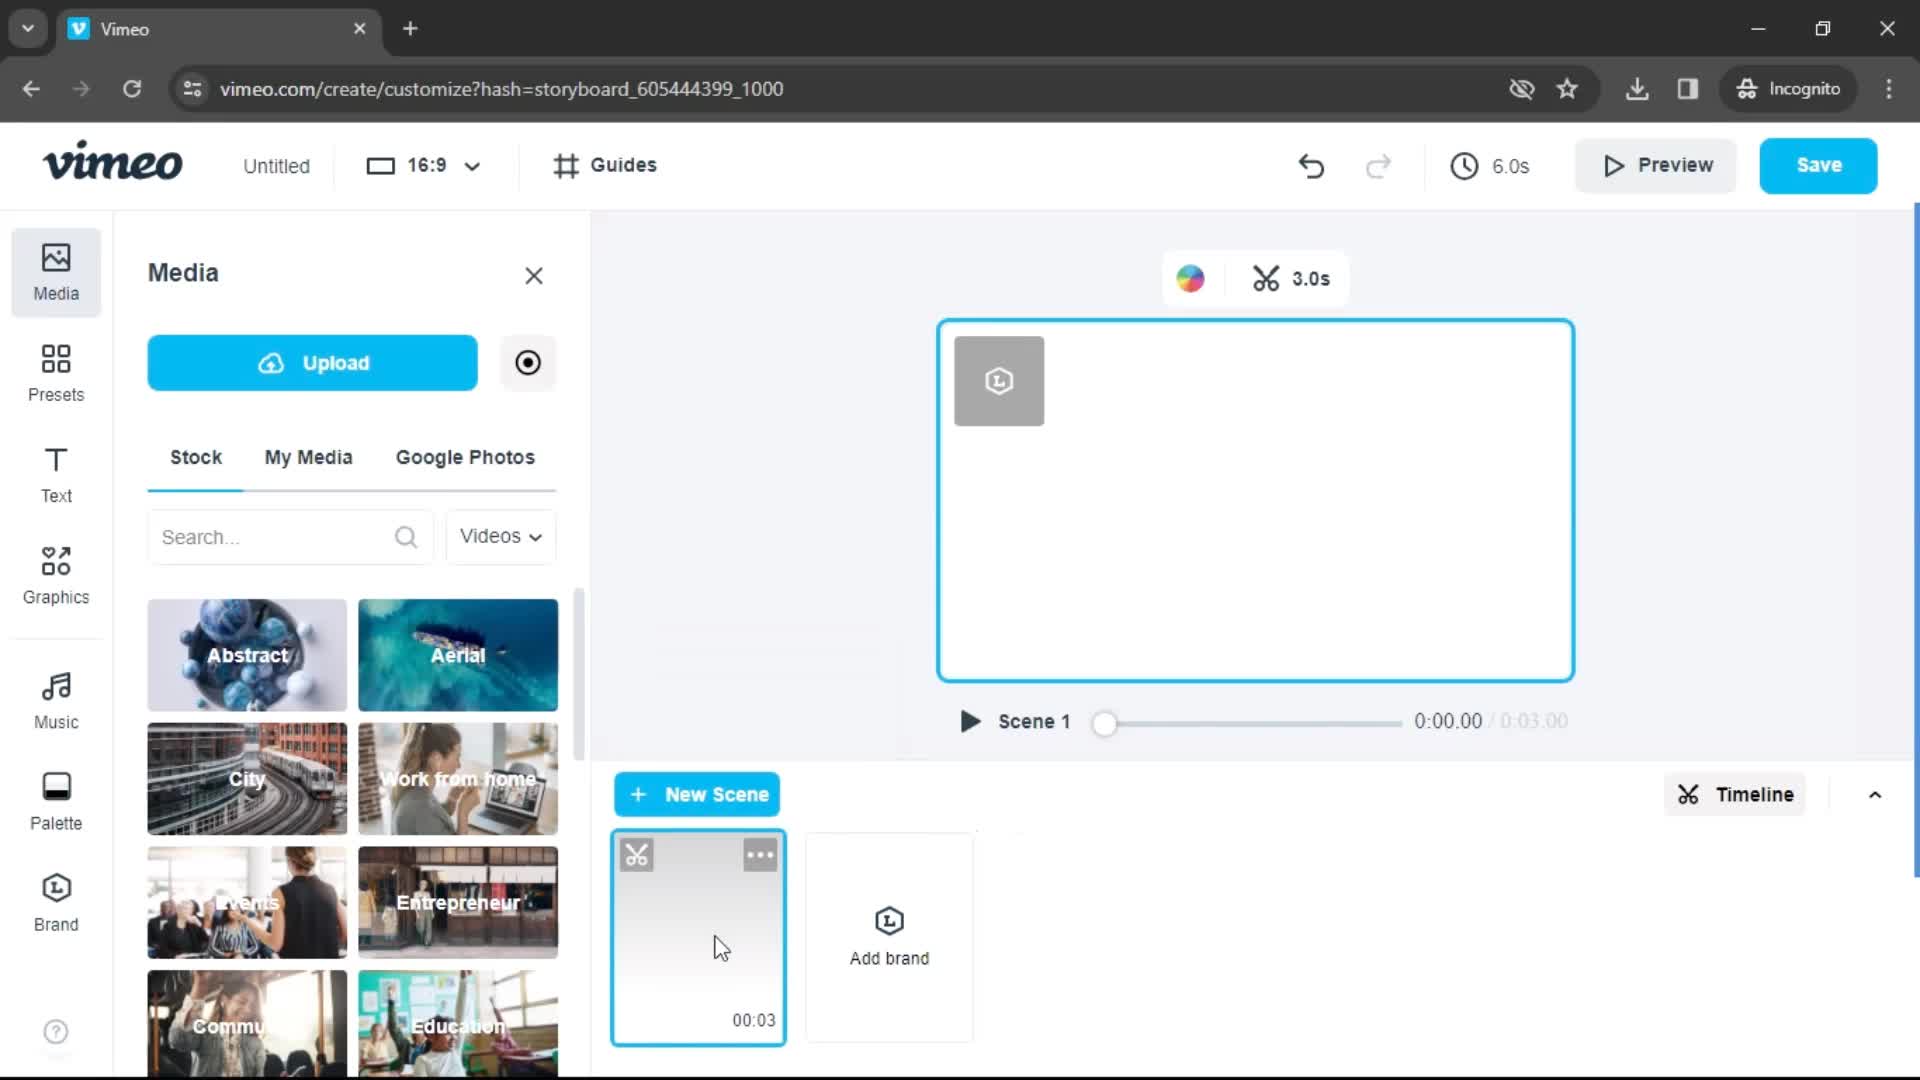
Task: Click the Entrepreneur stock video thumbnail
Action: [x=458, y=902]
